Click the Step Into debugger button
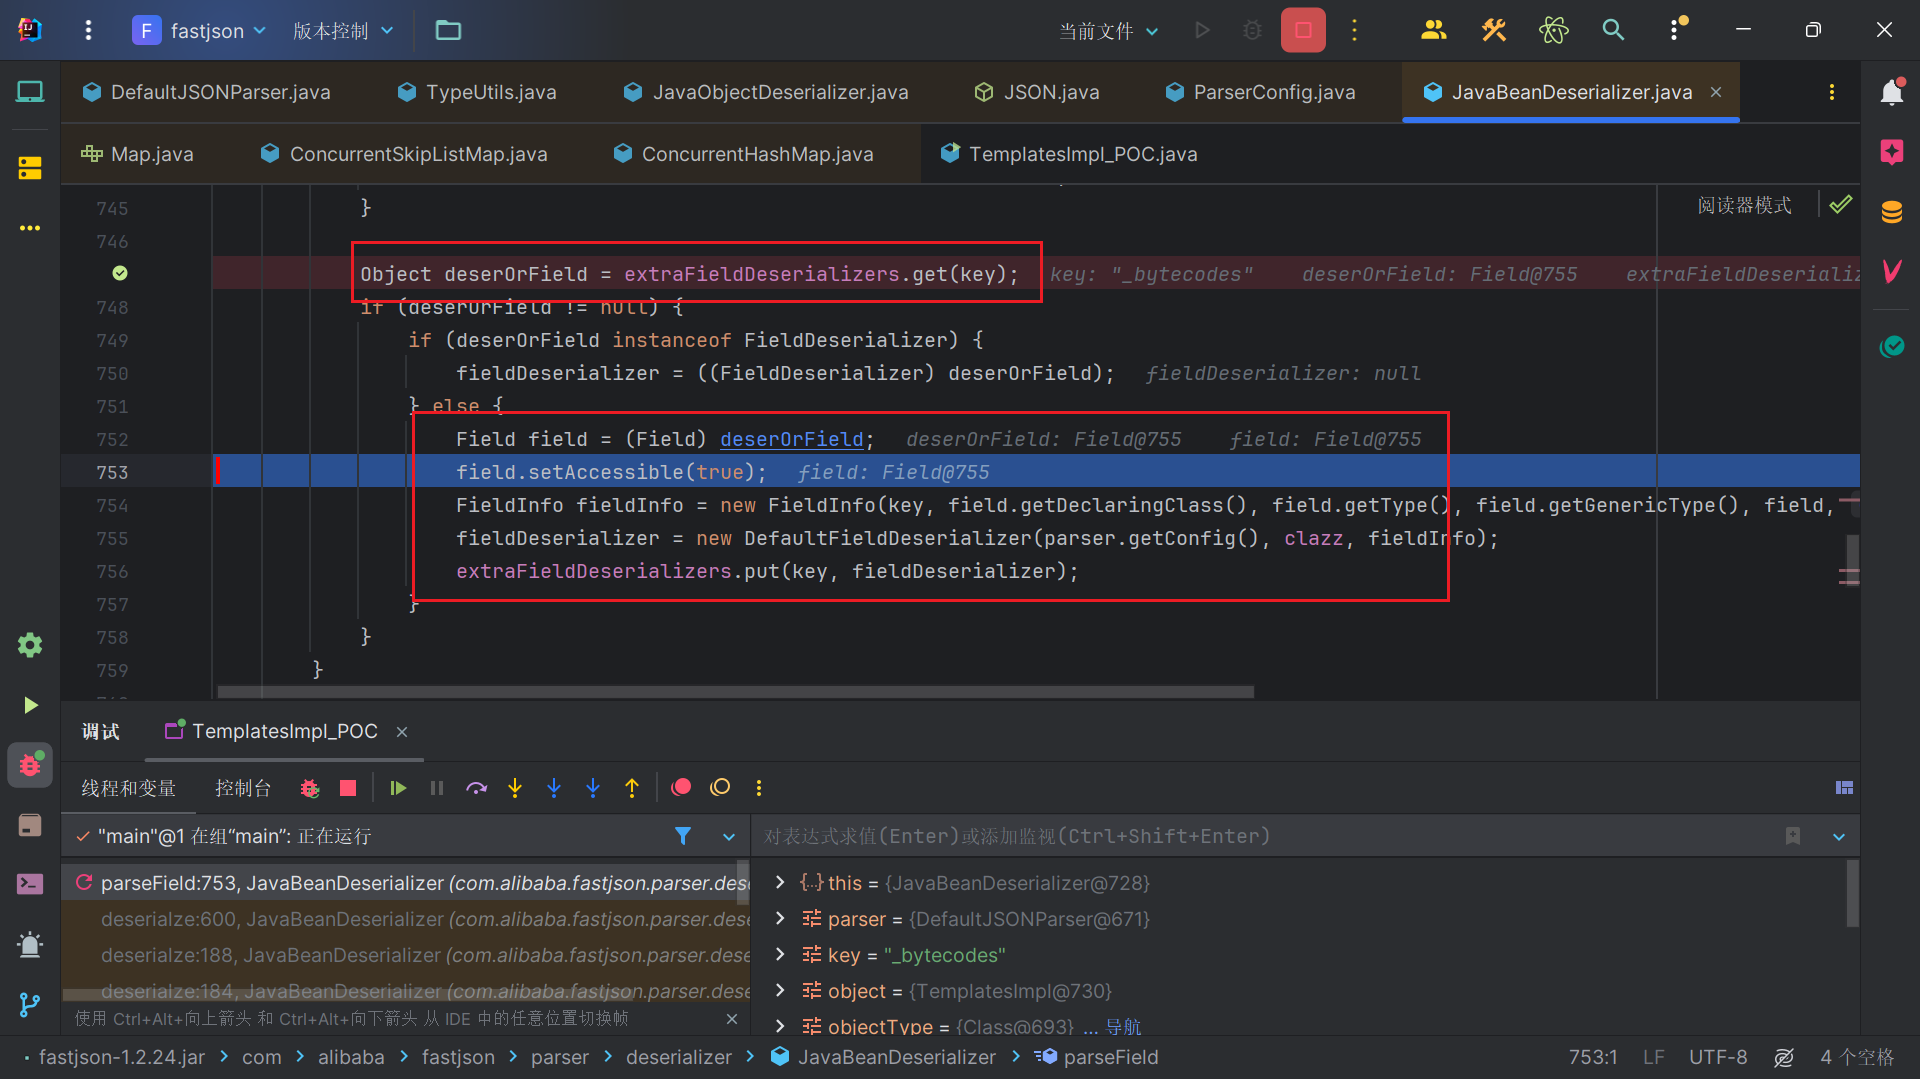 pos(515,788)
